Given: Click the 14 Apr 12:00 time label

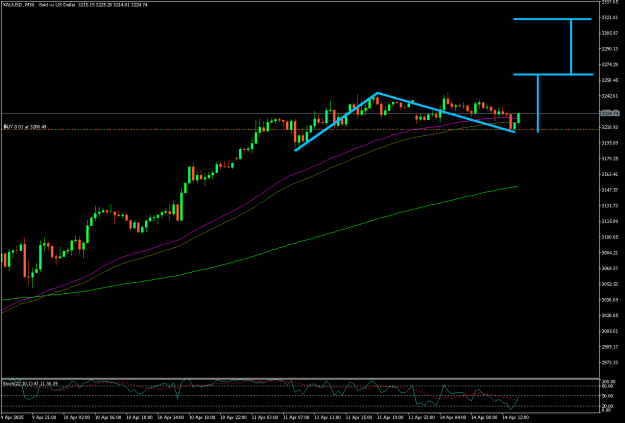Looking at the screenshot, I should [517, 417].
